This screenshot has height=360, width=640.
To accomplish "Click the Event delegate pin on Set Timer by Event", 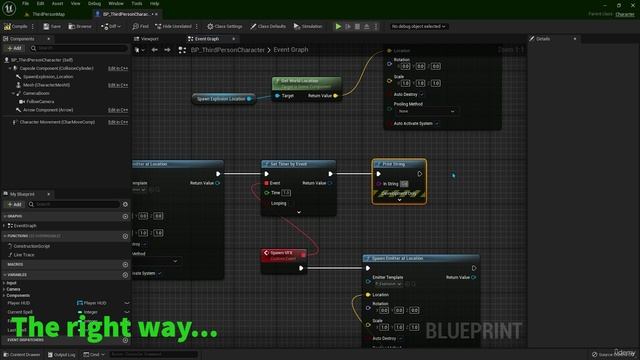I will [267, 183].
